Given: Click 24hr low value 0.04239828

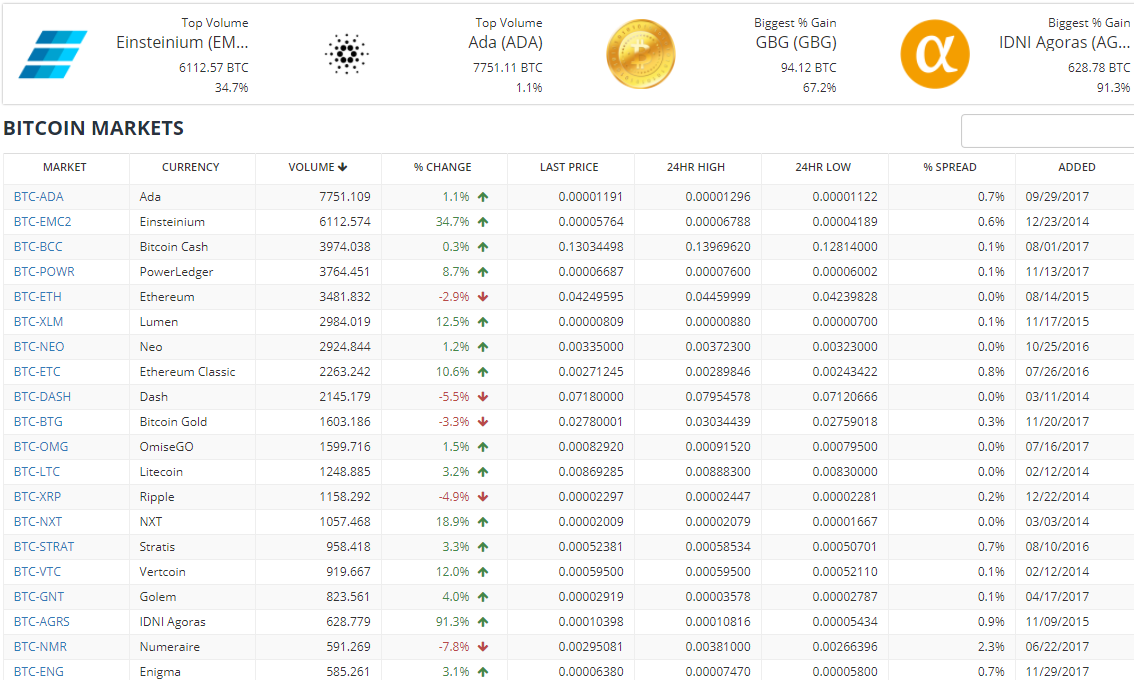Looking at the screenshot, I should pos(845,297).
